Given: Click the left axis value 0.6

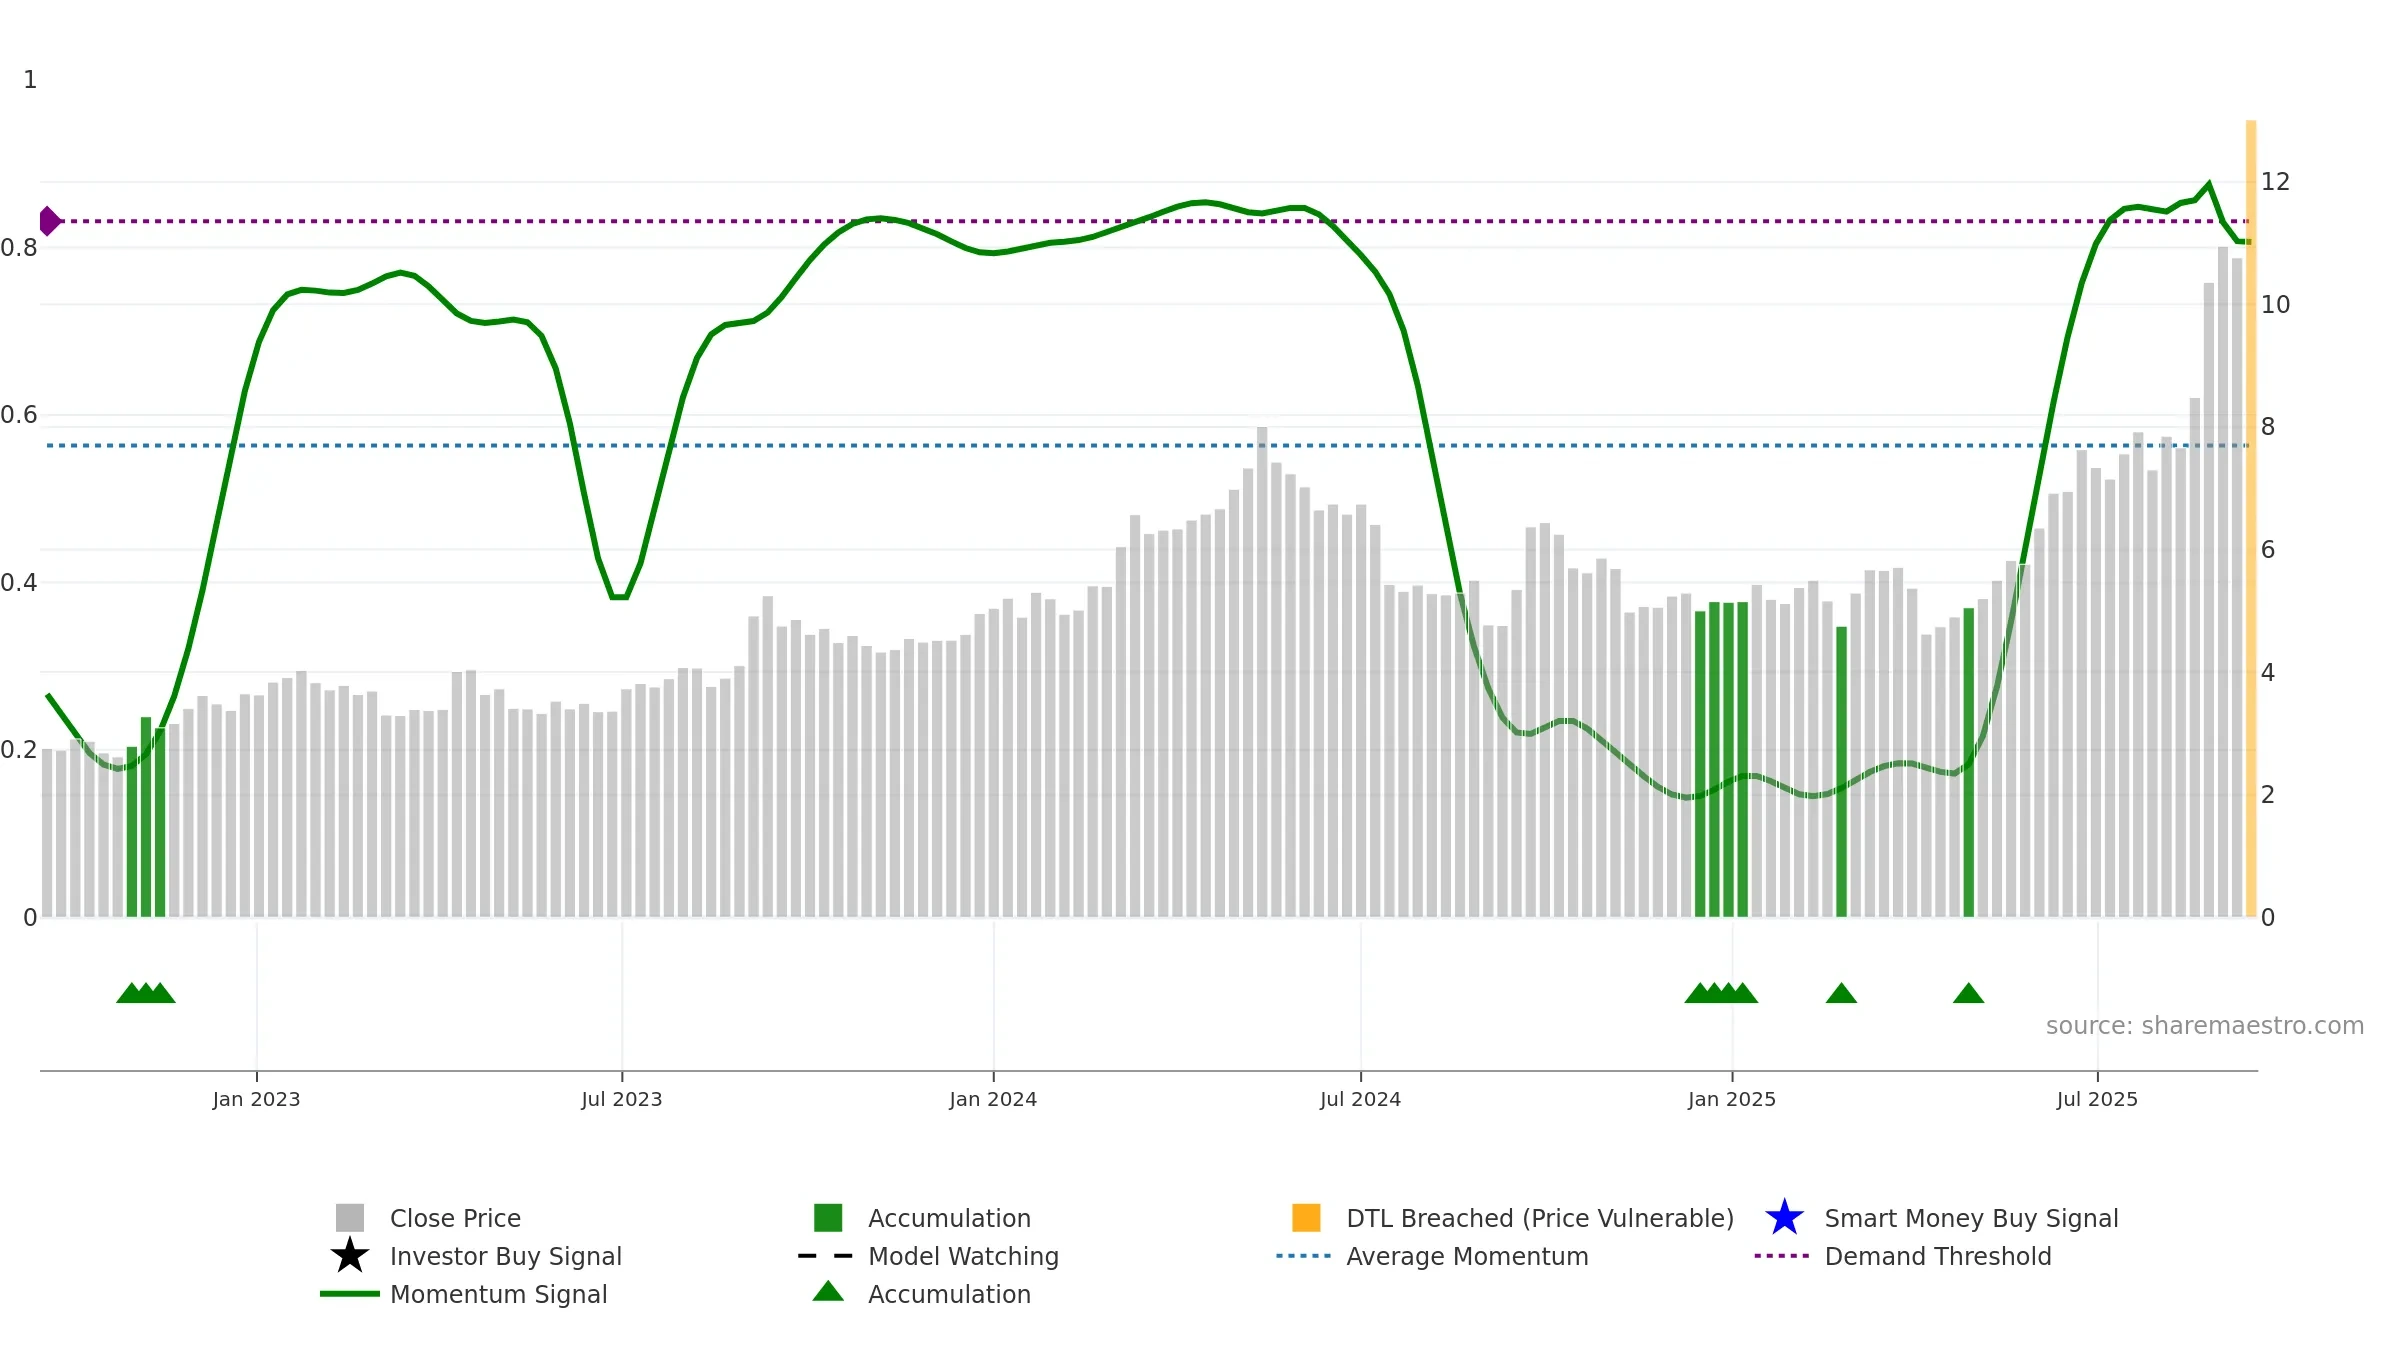Looking at the screenshot, I should click(x=19, y=415).
